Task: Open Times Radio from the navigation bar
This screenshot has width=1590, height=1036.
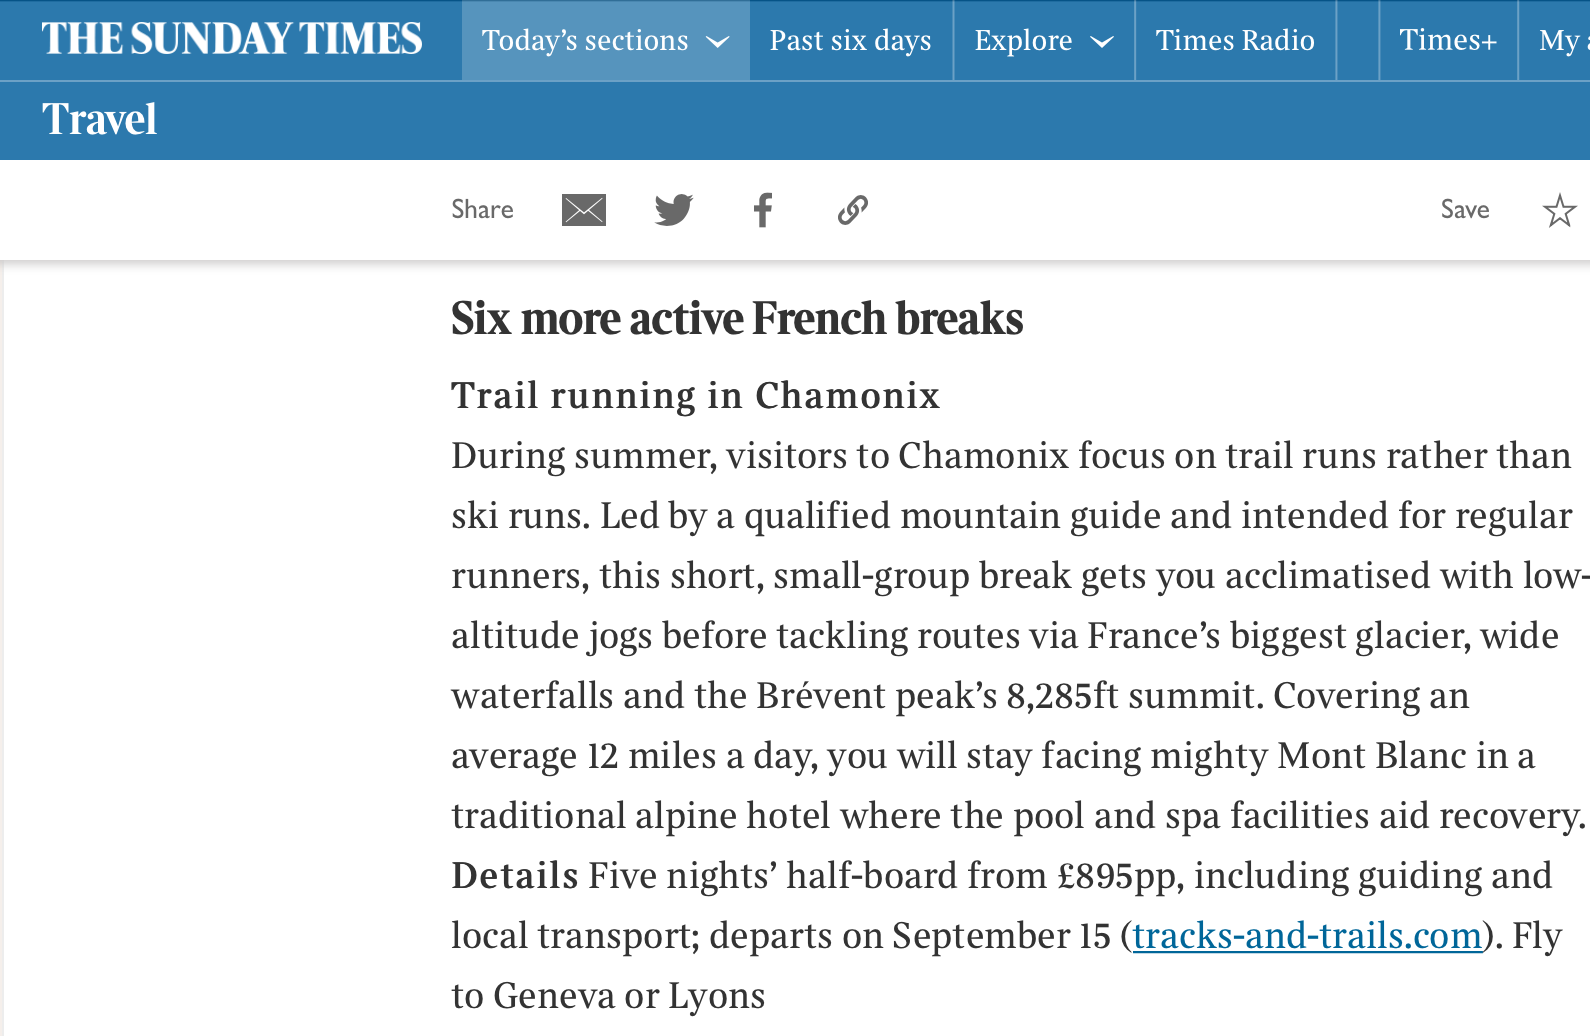Action: tap(1235, 41)
